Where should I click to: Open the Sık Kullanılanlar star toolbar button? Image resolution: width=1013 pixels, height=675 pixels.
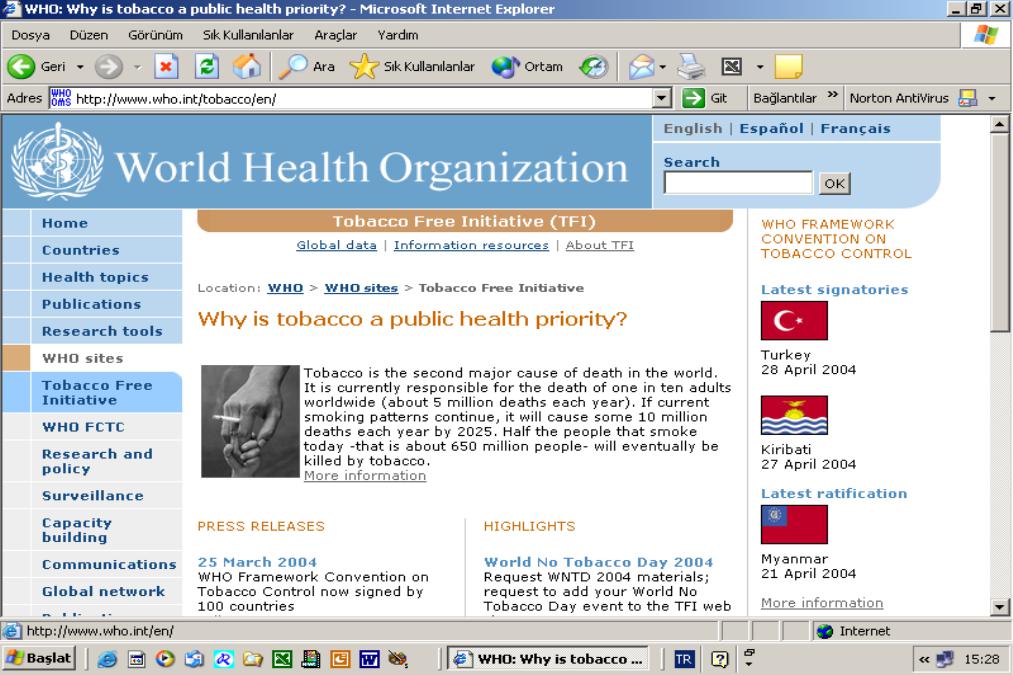[412, 67]
